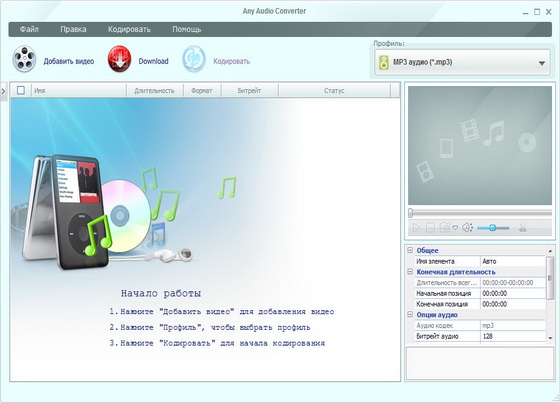Click the play button under the preview
Viewport: 560px width, 403px height.
pyautogui.click(x=416, y=227)
